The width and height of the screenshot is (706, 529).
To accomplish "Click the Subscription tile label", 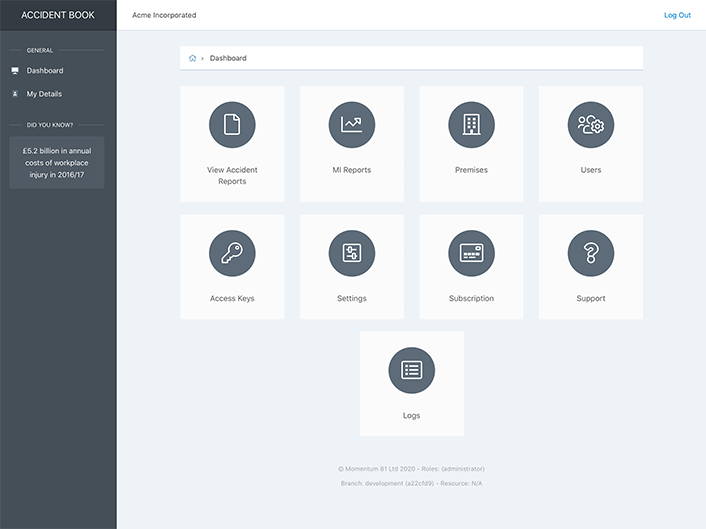I will click(471, 298).
